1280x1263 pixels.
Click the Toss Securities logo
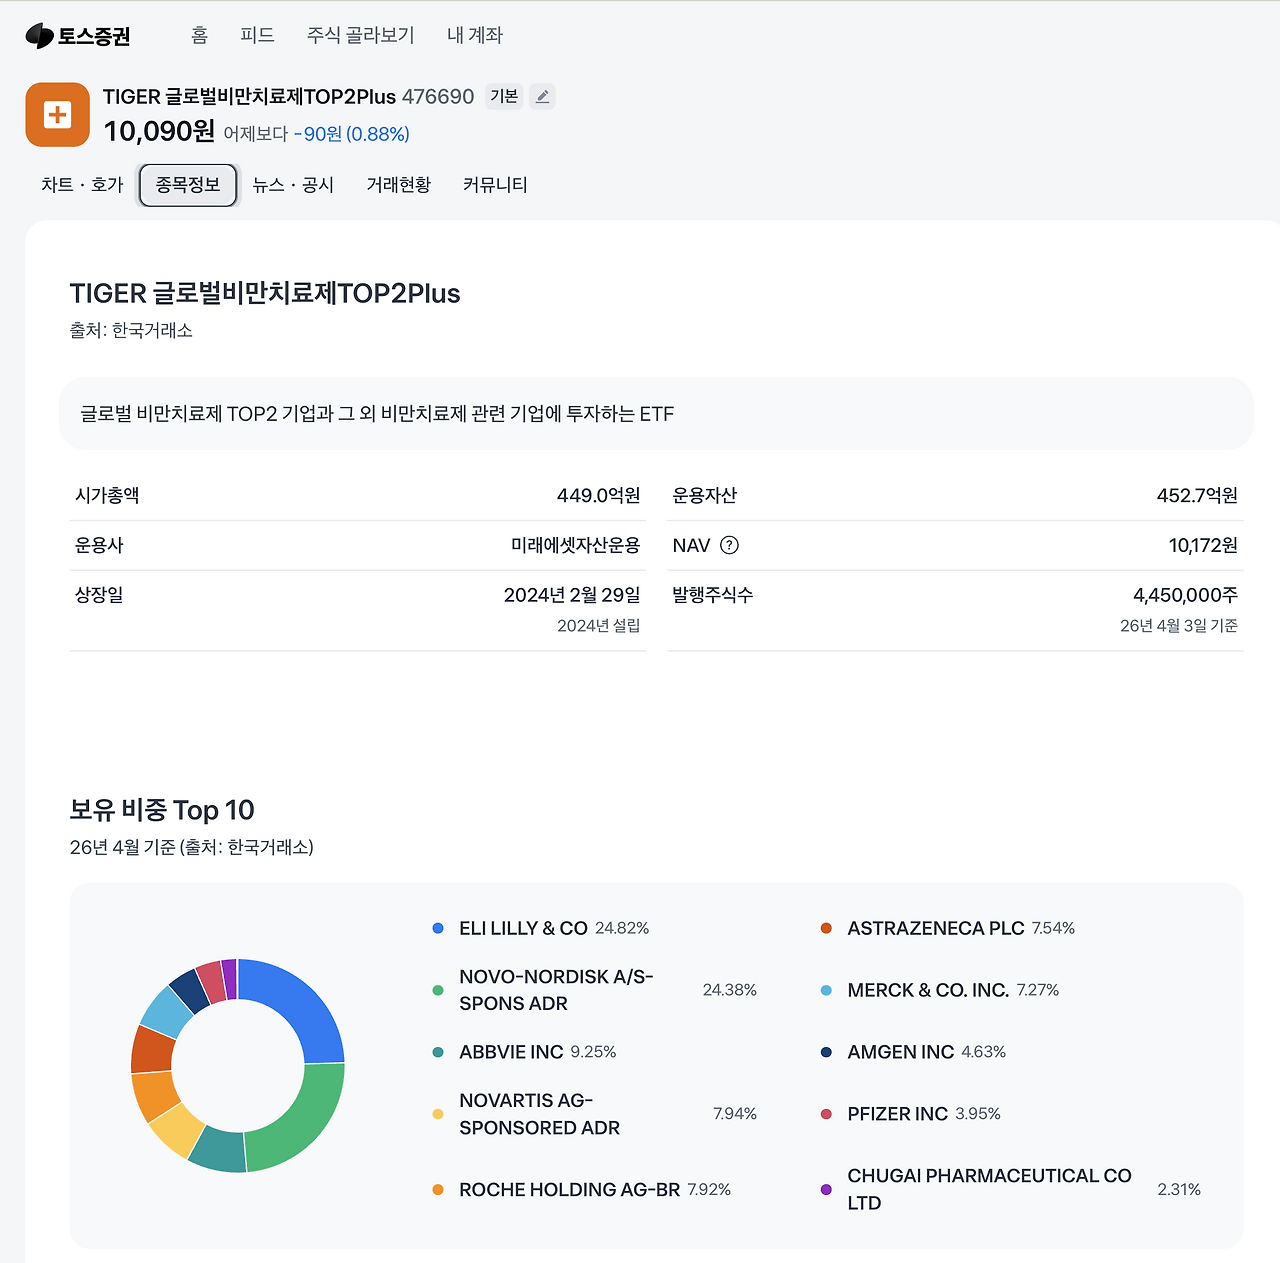[78, 36]
